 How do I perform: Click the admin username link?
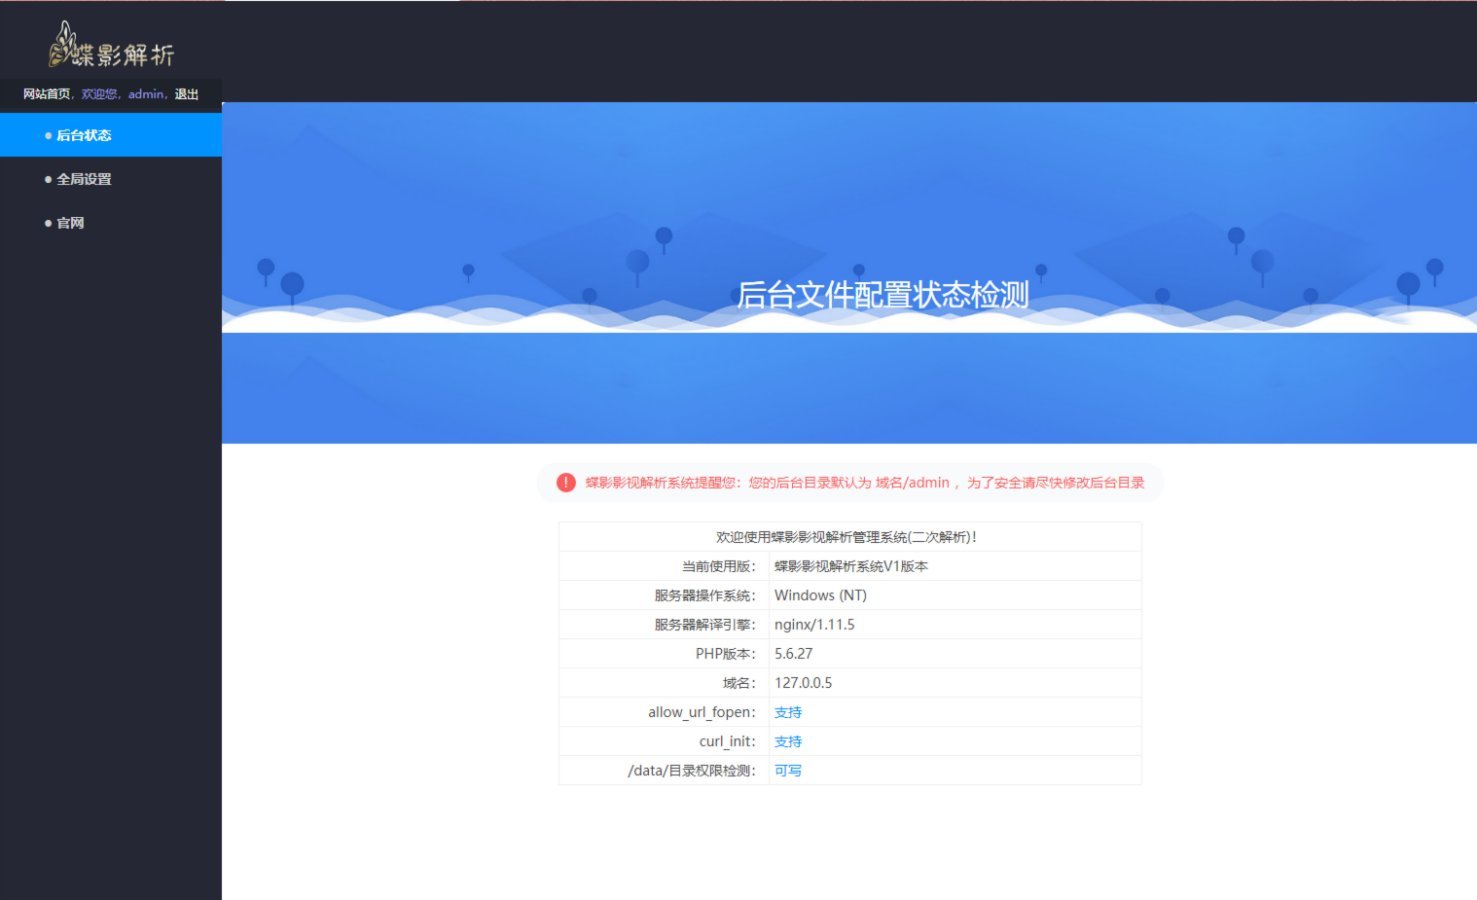pos(145,93)
